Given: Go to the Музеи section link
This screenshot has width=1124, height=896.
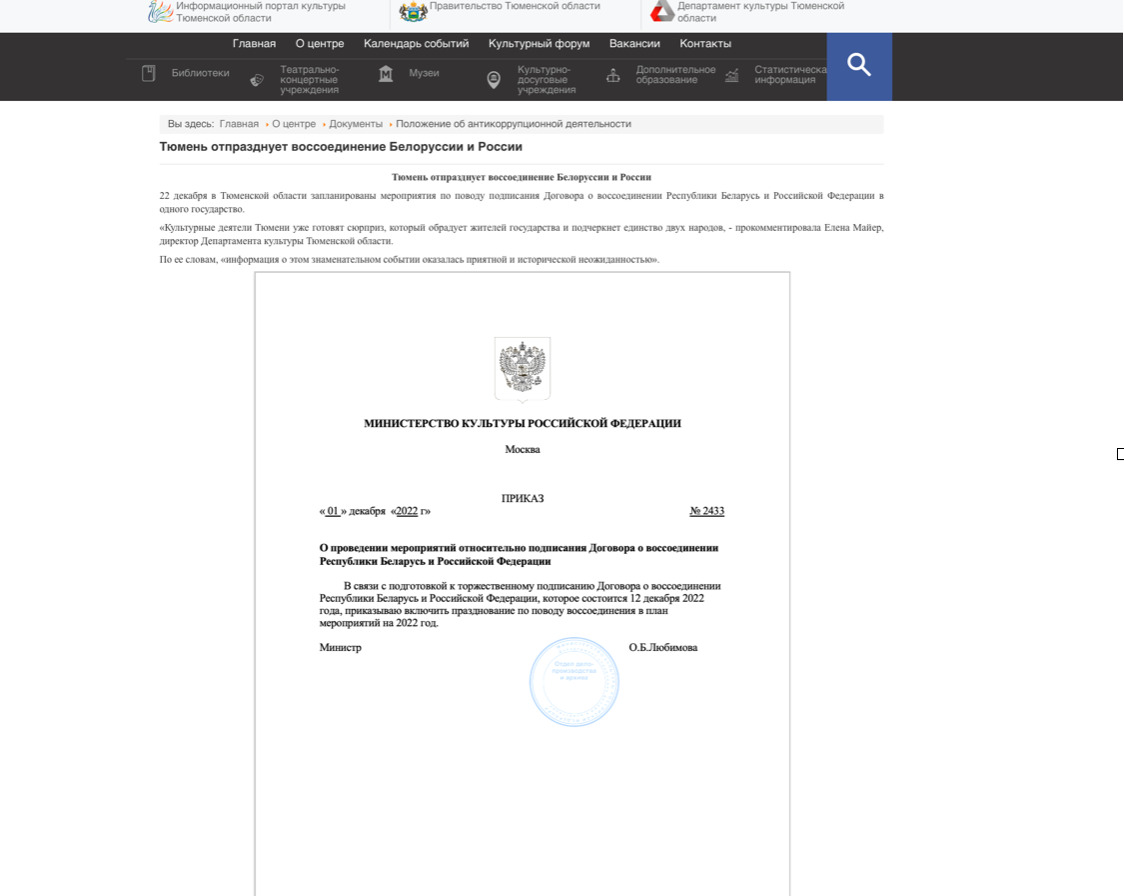Looking at the screenshot, I should pyautogui.click(x=424, y=73).
